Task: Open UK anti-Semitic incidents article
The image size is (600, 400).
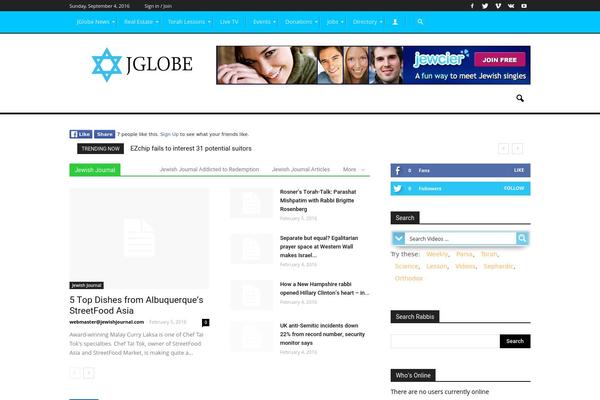Action: click(322, 334)
